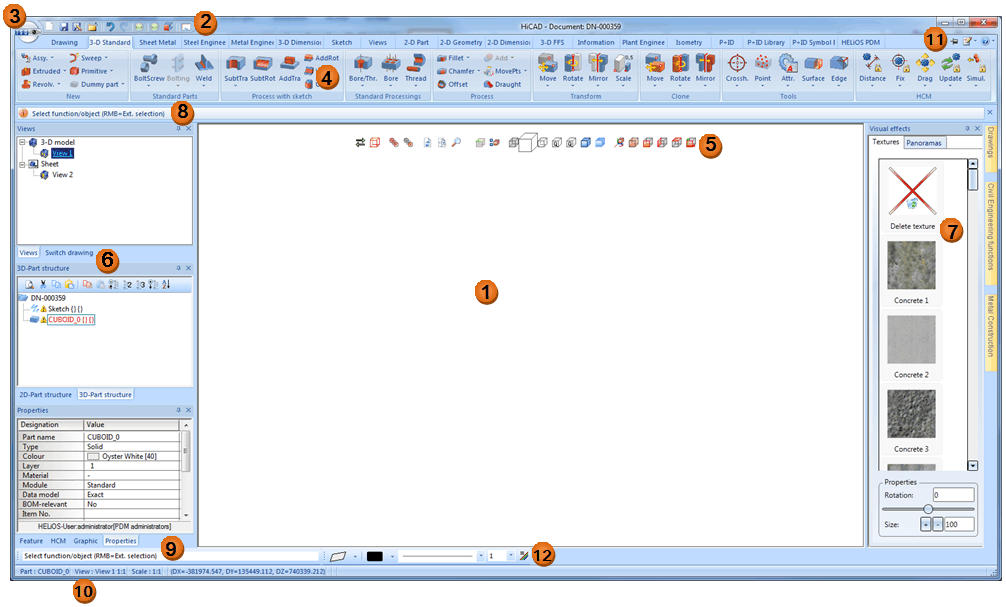Click the Point tool icon

pos(762,68)
